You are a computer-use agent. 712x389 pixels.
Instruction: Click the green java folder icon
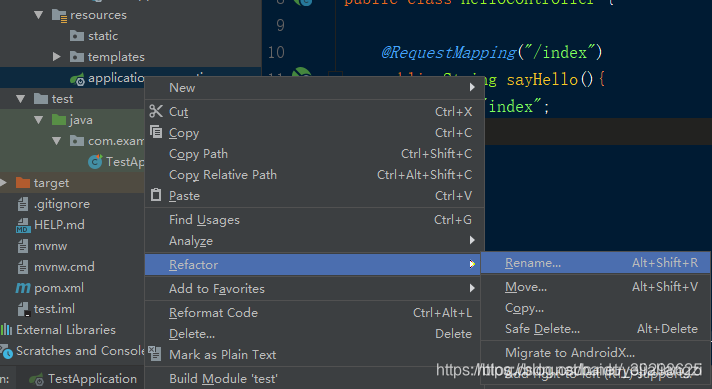click(59, 120)
